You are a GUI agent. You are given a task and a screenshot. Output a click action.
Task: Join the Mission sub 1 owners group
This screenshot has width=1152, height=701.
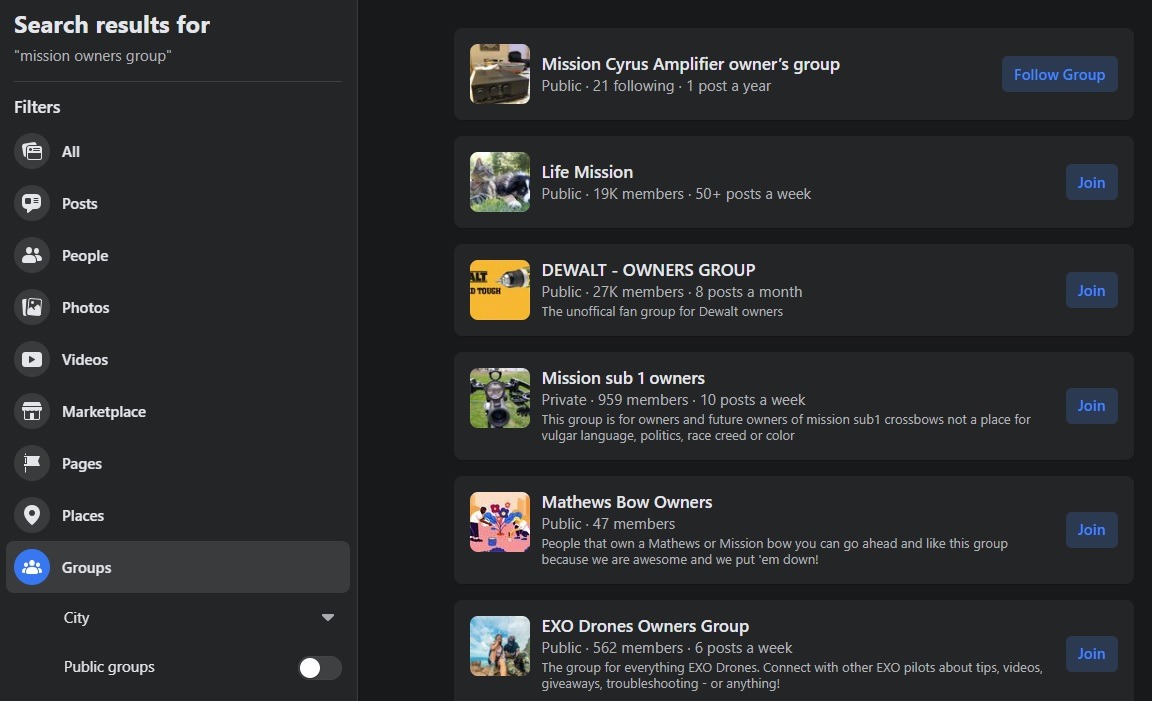[1091, 406]
